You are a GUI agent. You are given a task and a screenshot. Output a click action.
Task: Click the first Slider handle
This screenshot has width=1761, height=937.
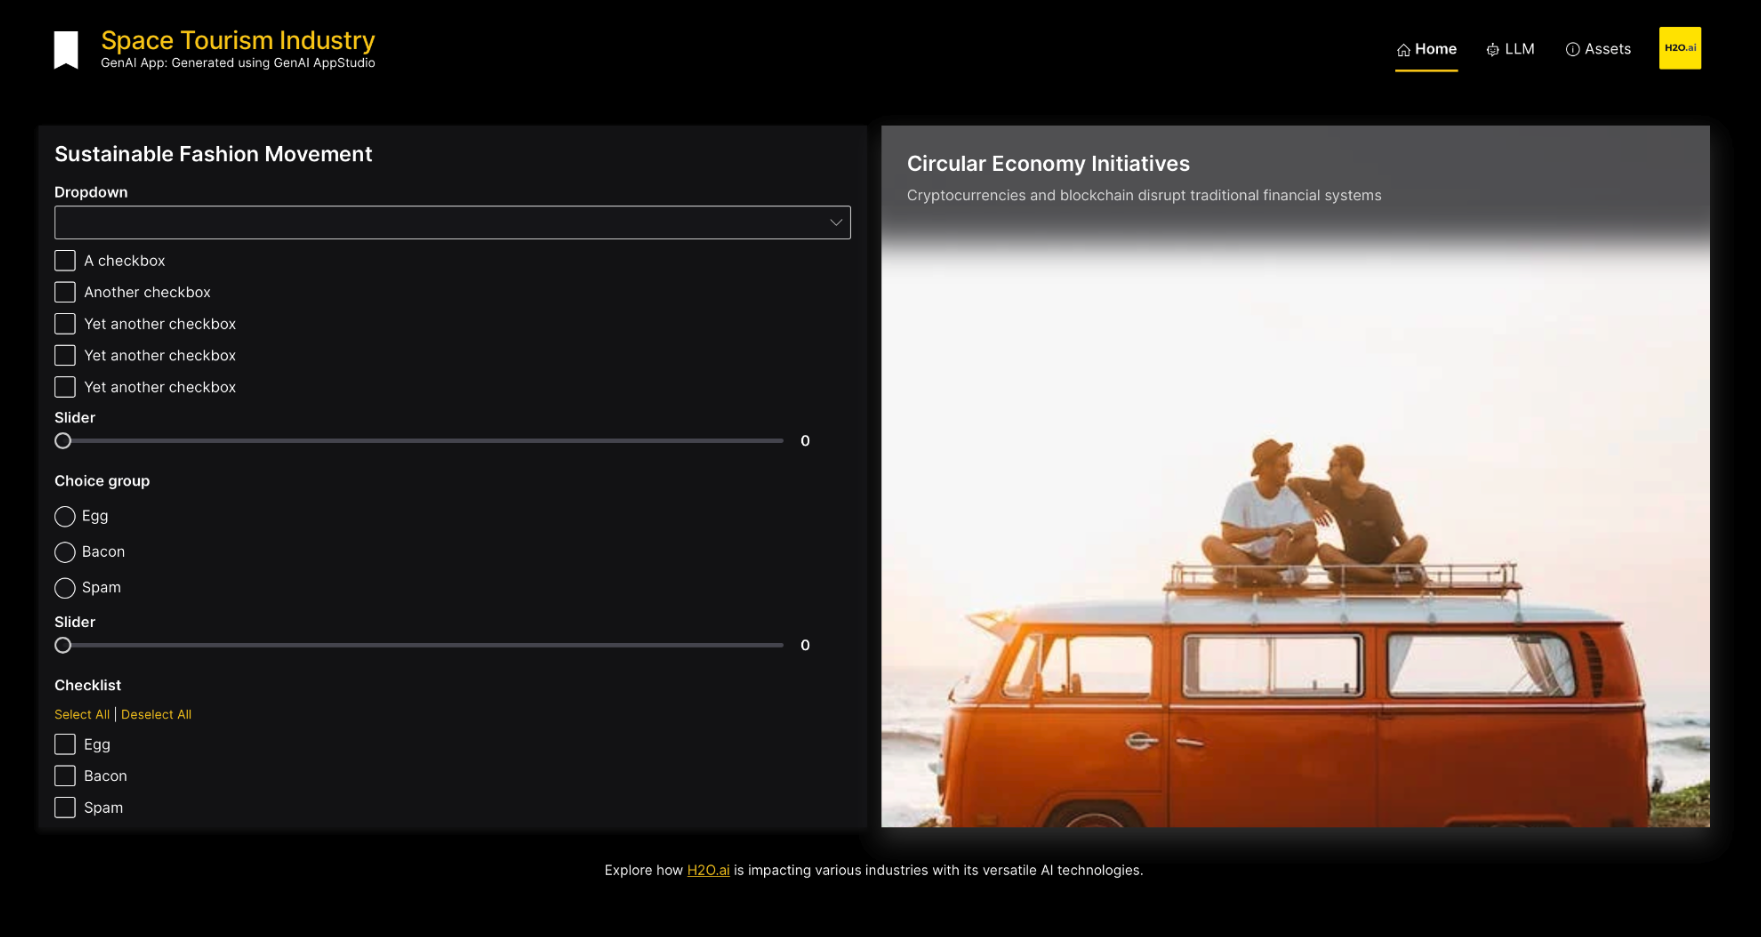(63, 441)
